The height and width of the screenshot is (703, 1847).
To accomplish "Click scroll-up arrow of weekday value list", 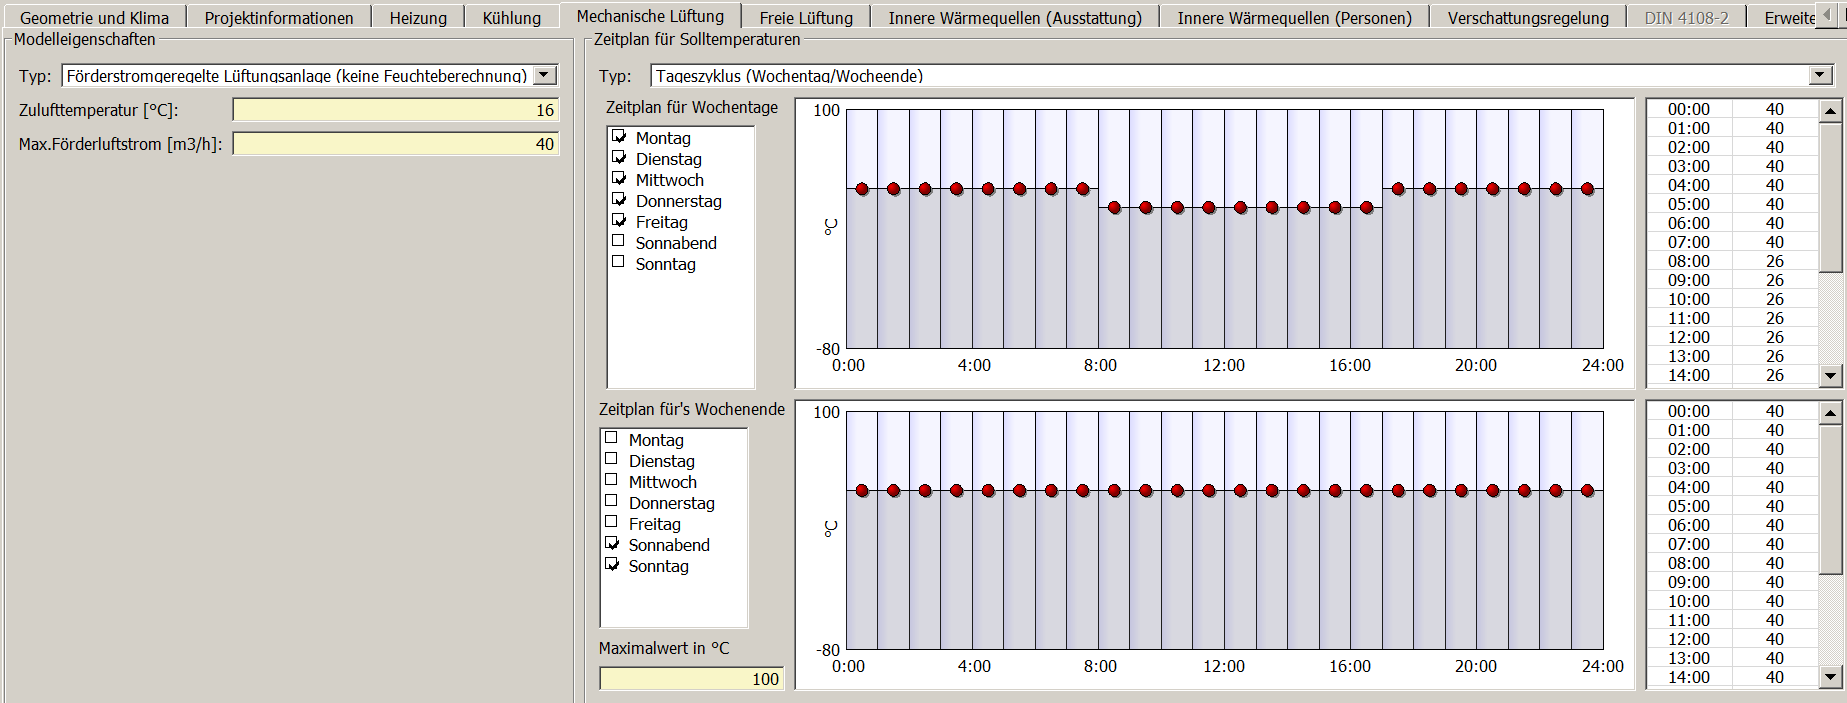I will 1830,111.
